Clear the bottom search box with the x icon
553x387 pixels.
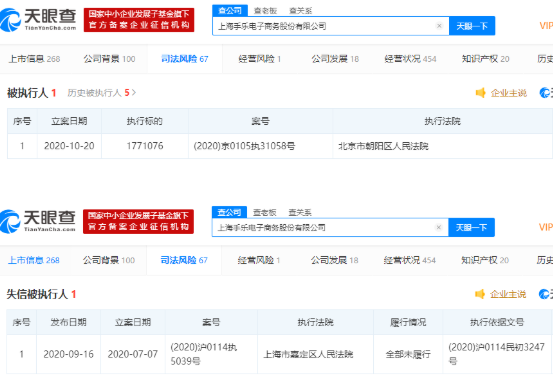click(438, 227)
